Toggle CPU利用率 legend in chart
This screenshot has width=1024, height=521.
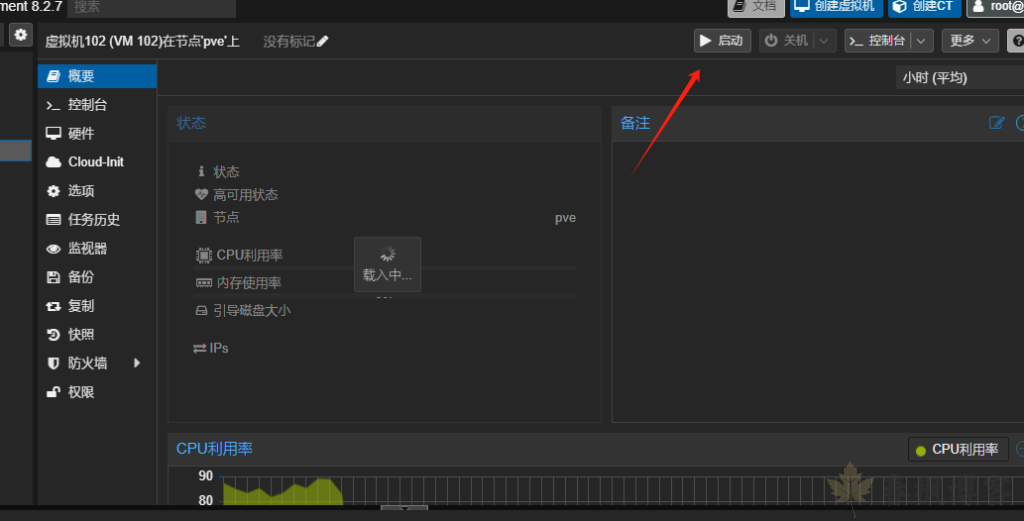958,449
